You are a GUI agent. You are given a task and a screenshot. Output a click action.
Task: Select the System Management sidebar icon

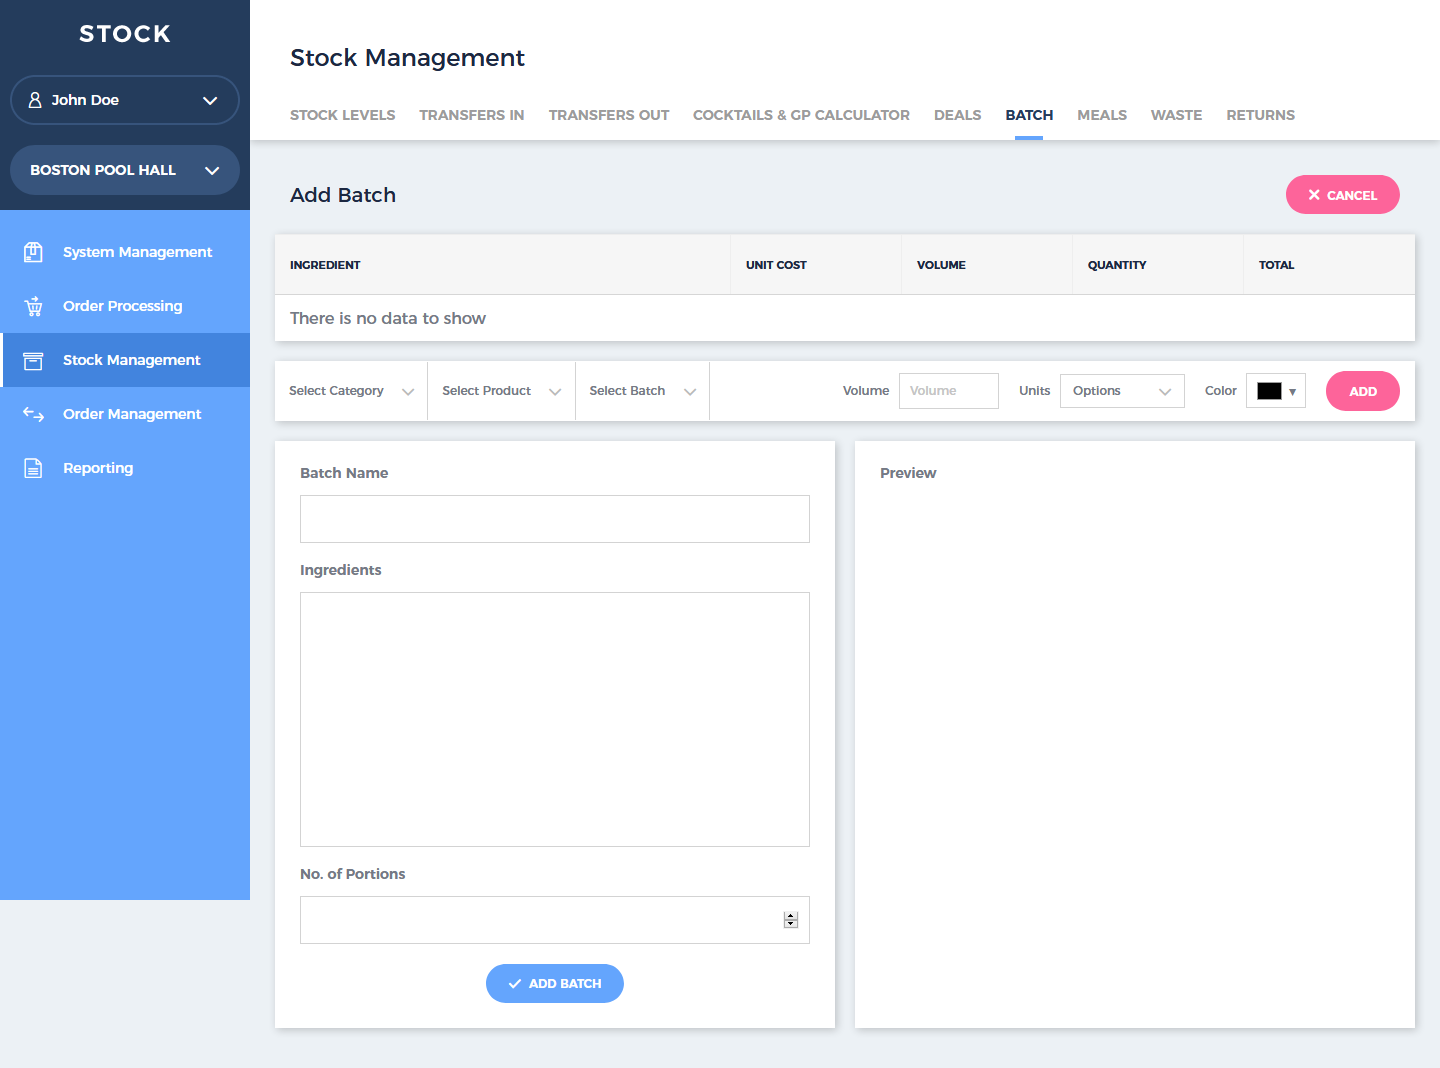click(33, 252)
